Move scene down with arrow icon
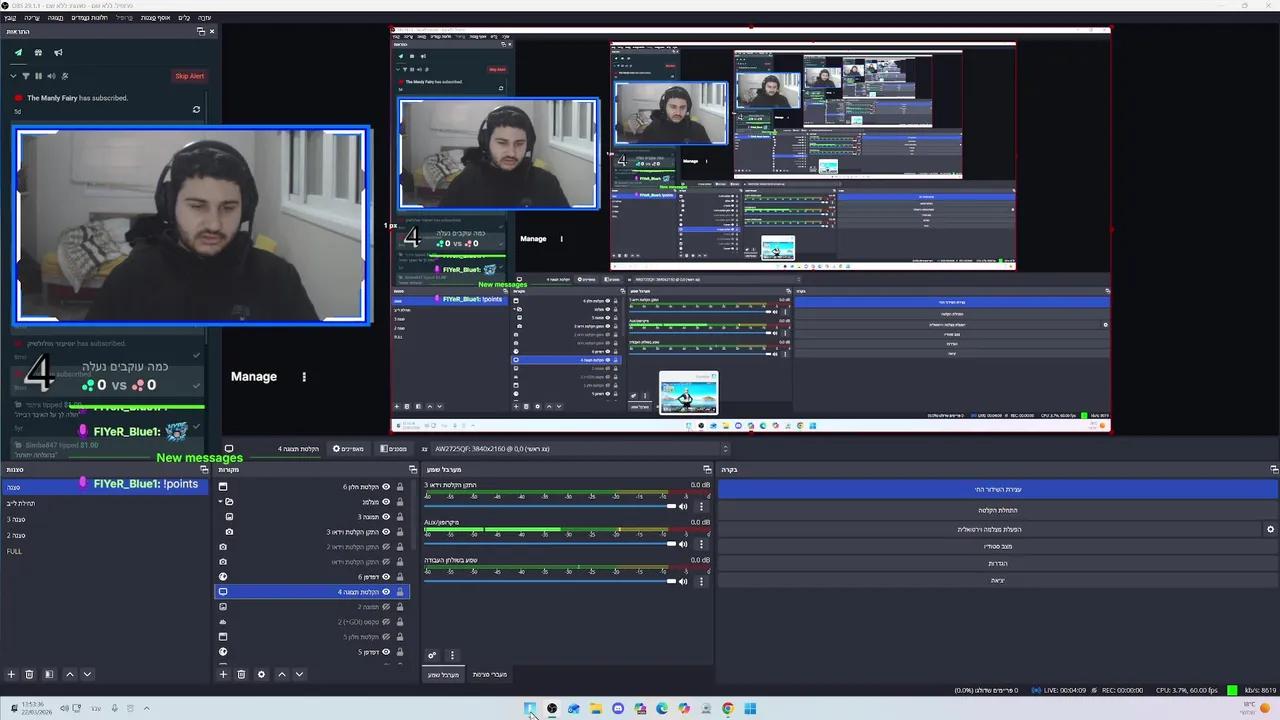The image size is (1280, 720). point(87,675)
